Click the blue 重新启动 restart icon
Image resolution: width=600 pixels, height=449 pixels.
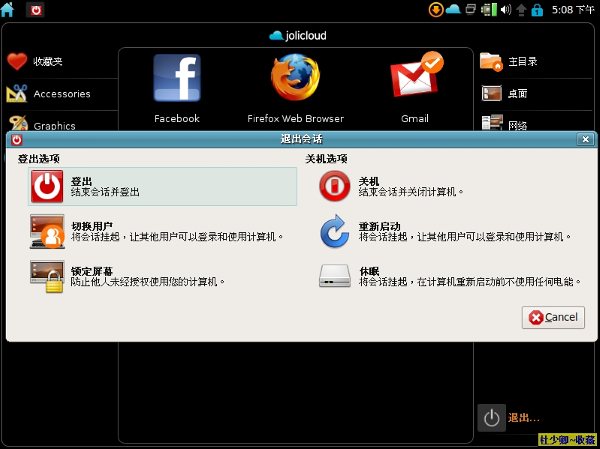click(334, 232)
